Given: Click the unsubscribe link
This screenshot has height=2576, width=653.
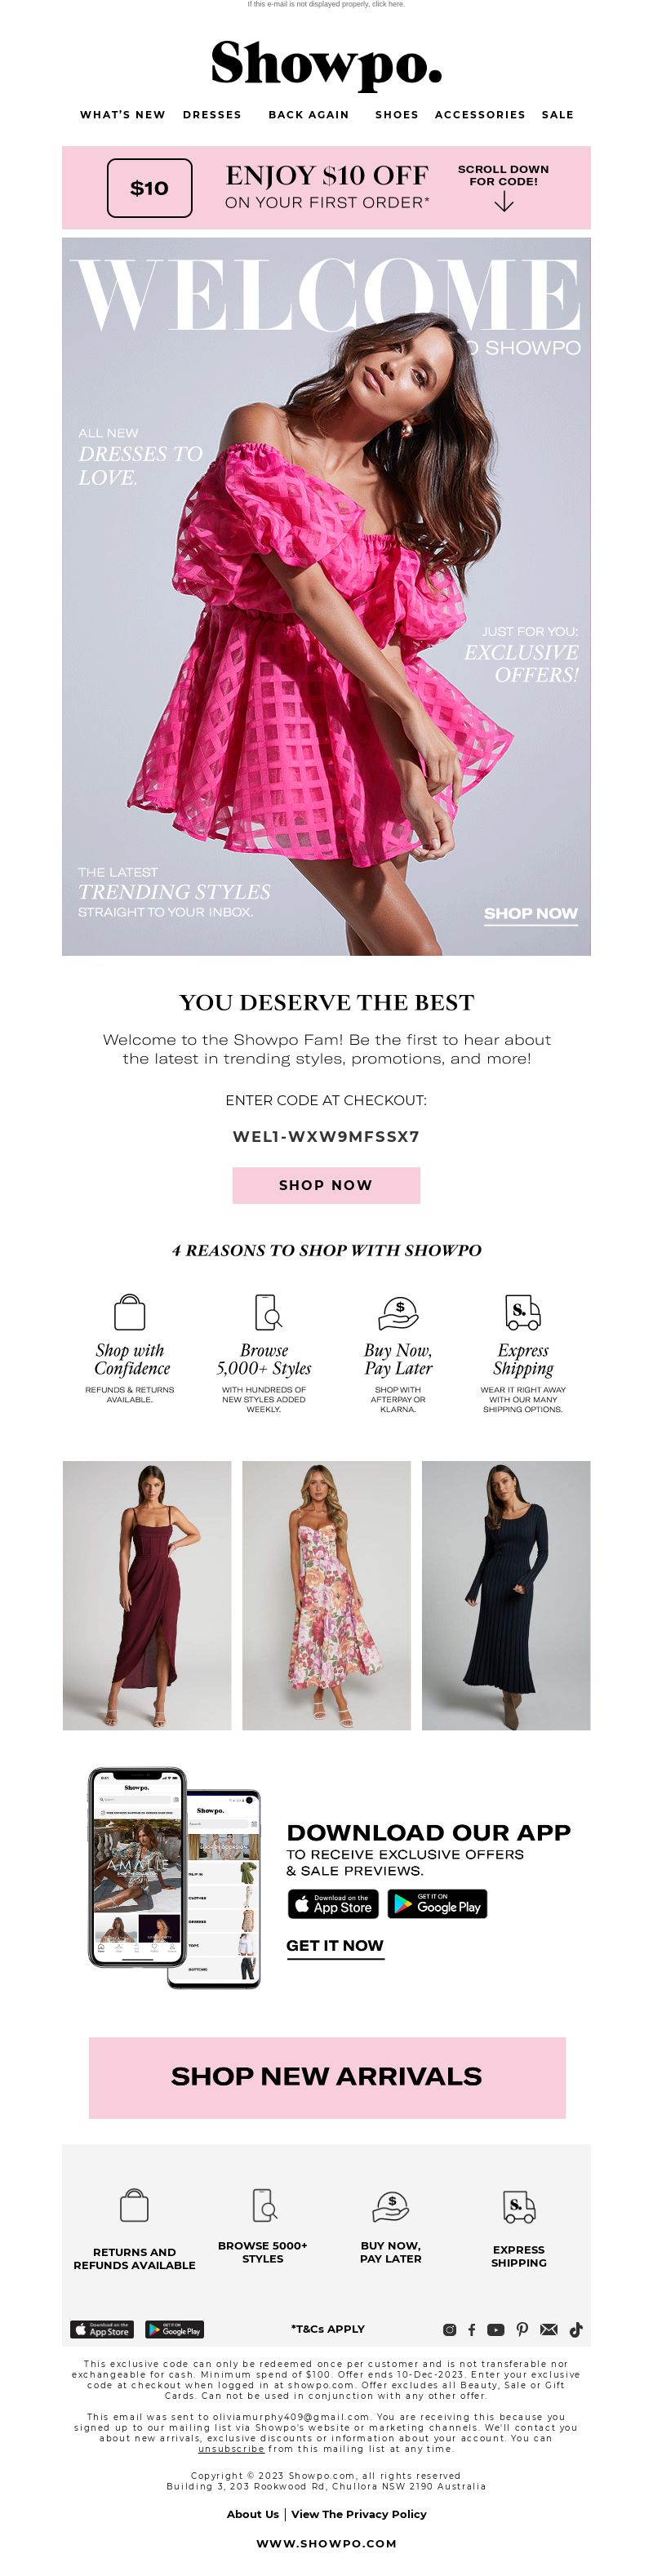Looking at the screenshot, I should [x=231, y=2448].
